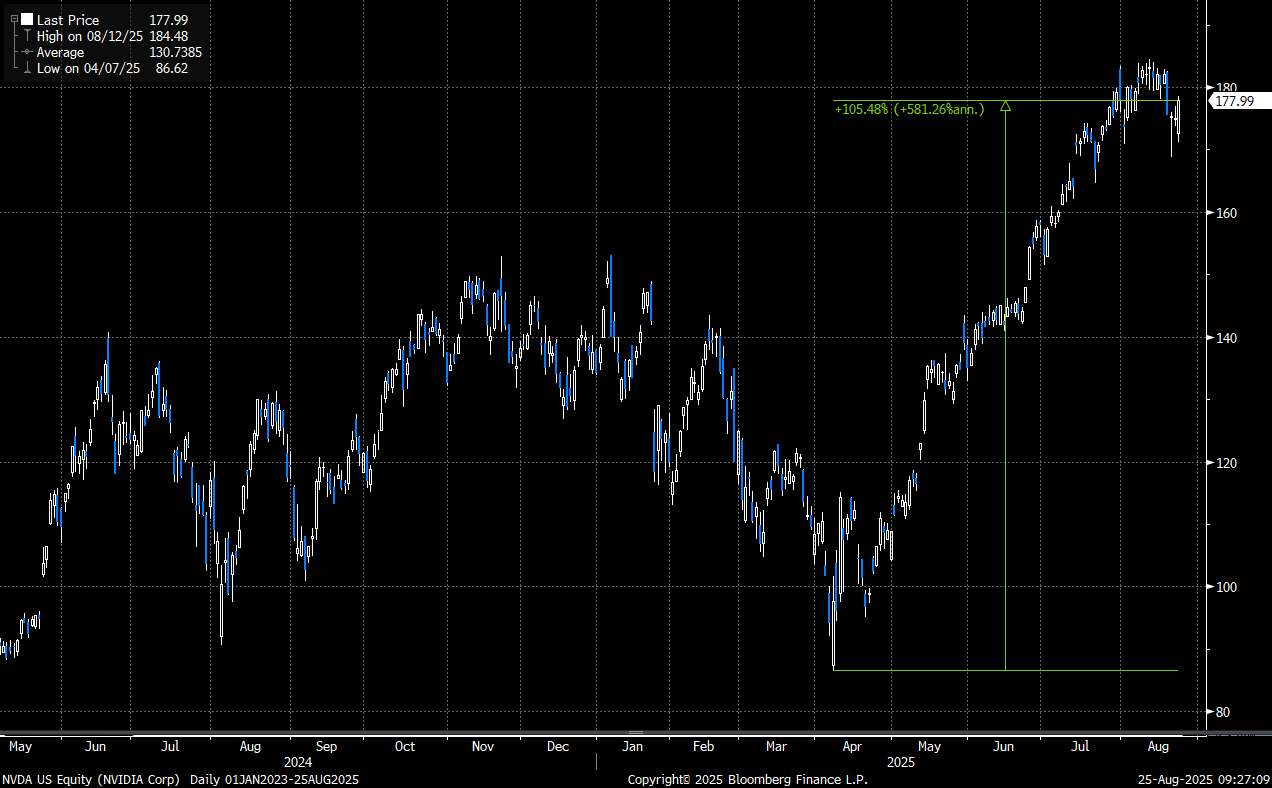
Task: Click the 140 price axis label
Action: 1226,338
